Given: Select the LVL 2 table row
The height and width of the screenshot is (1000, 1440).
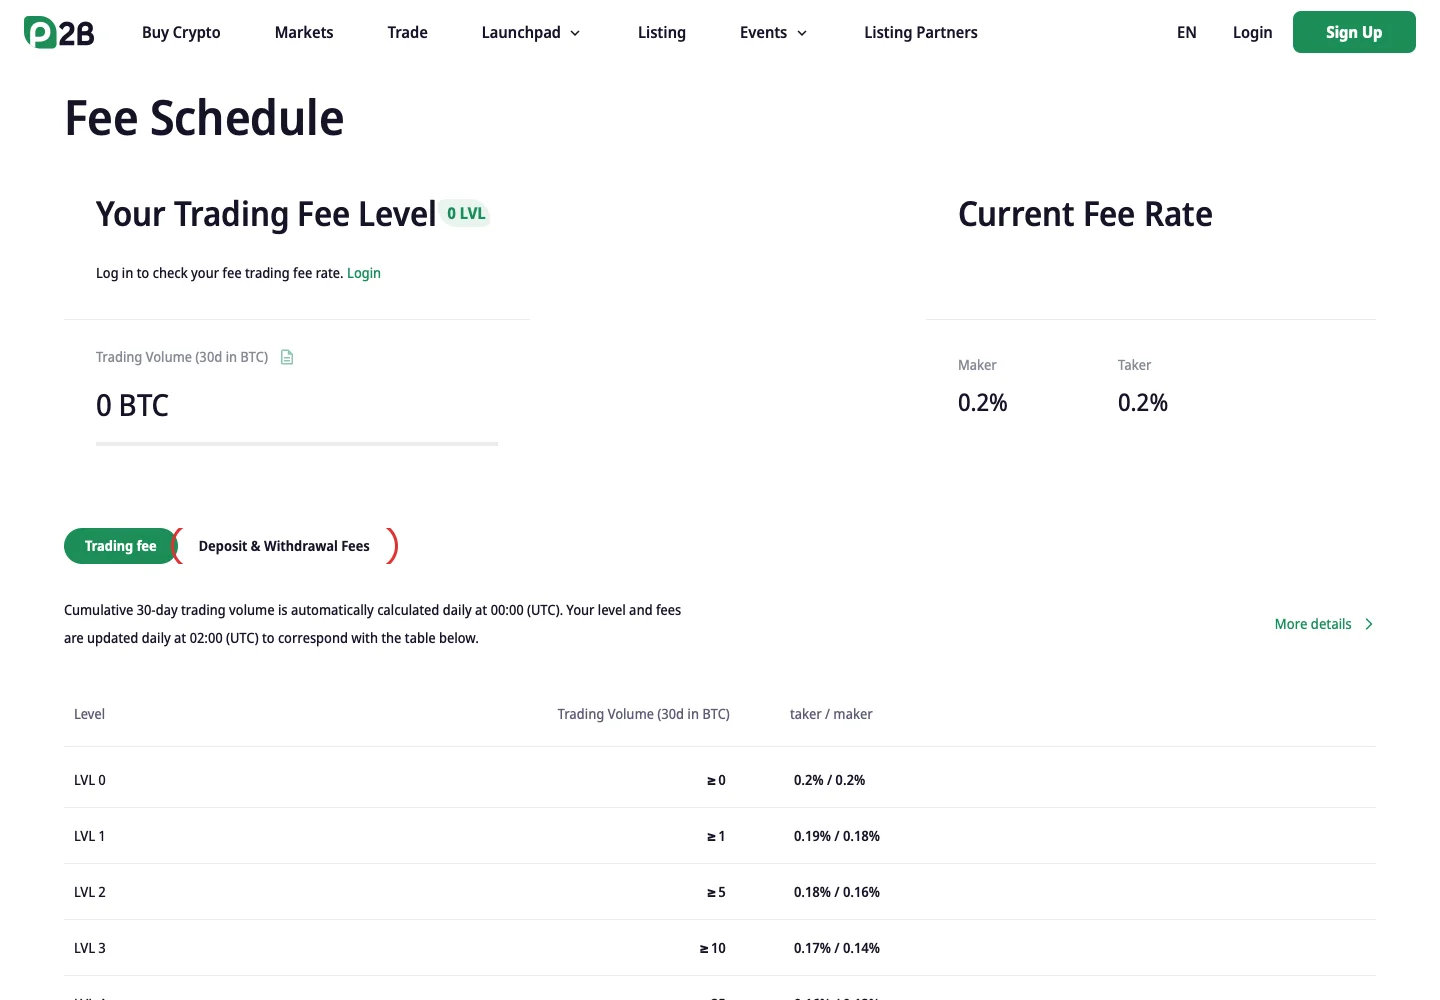Looking at the screenshot, I should 720,892.
